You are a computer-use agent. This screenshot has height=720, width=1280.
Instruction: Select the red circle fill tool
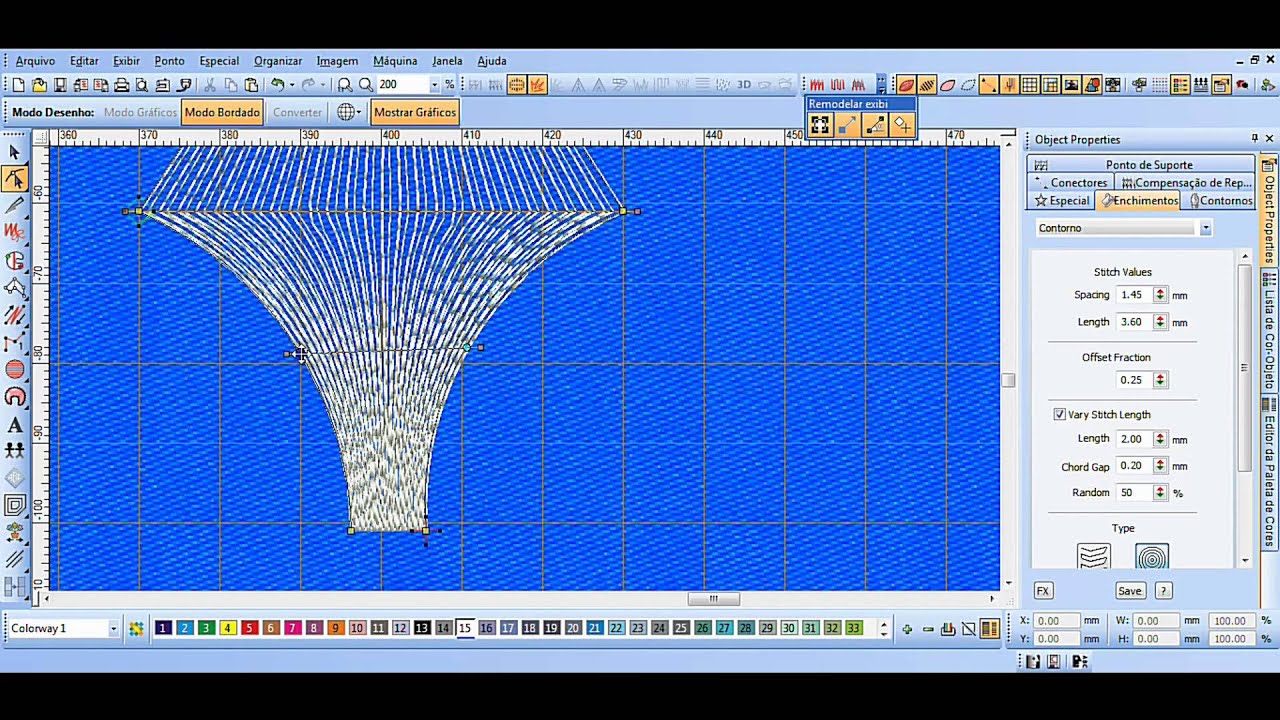point(15,370)
